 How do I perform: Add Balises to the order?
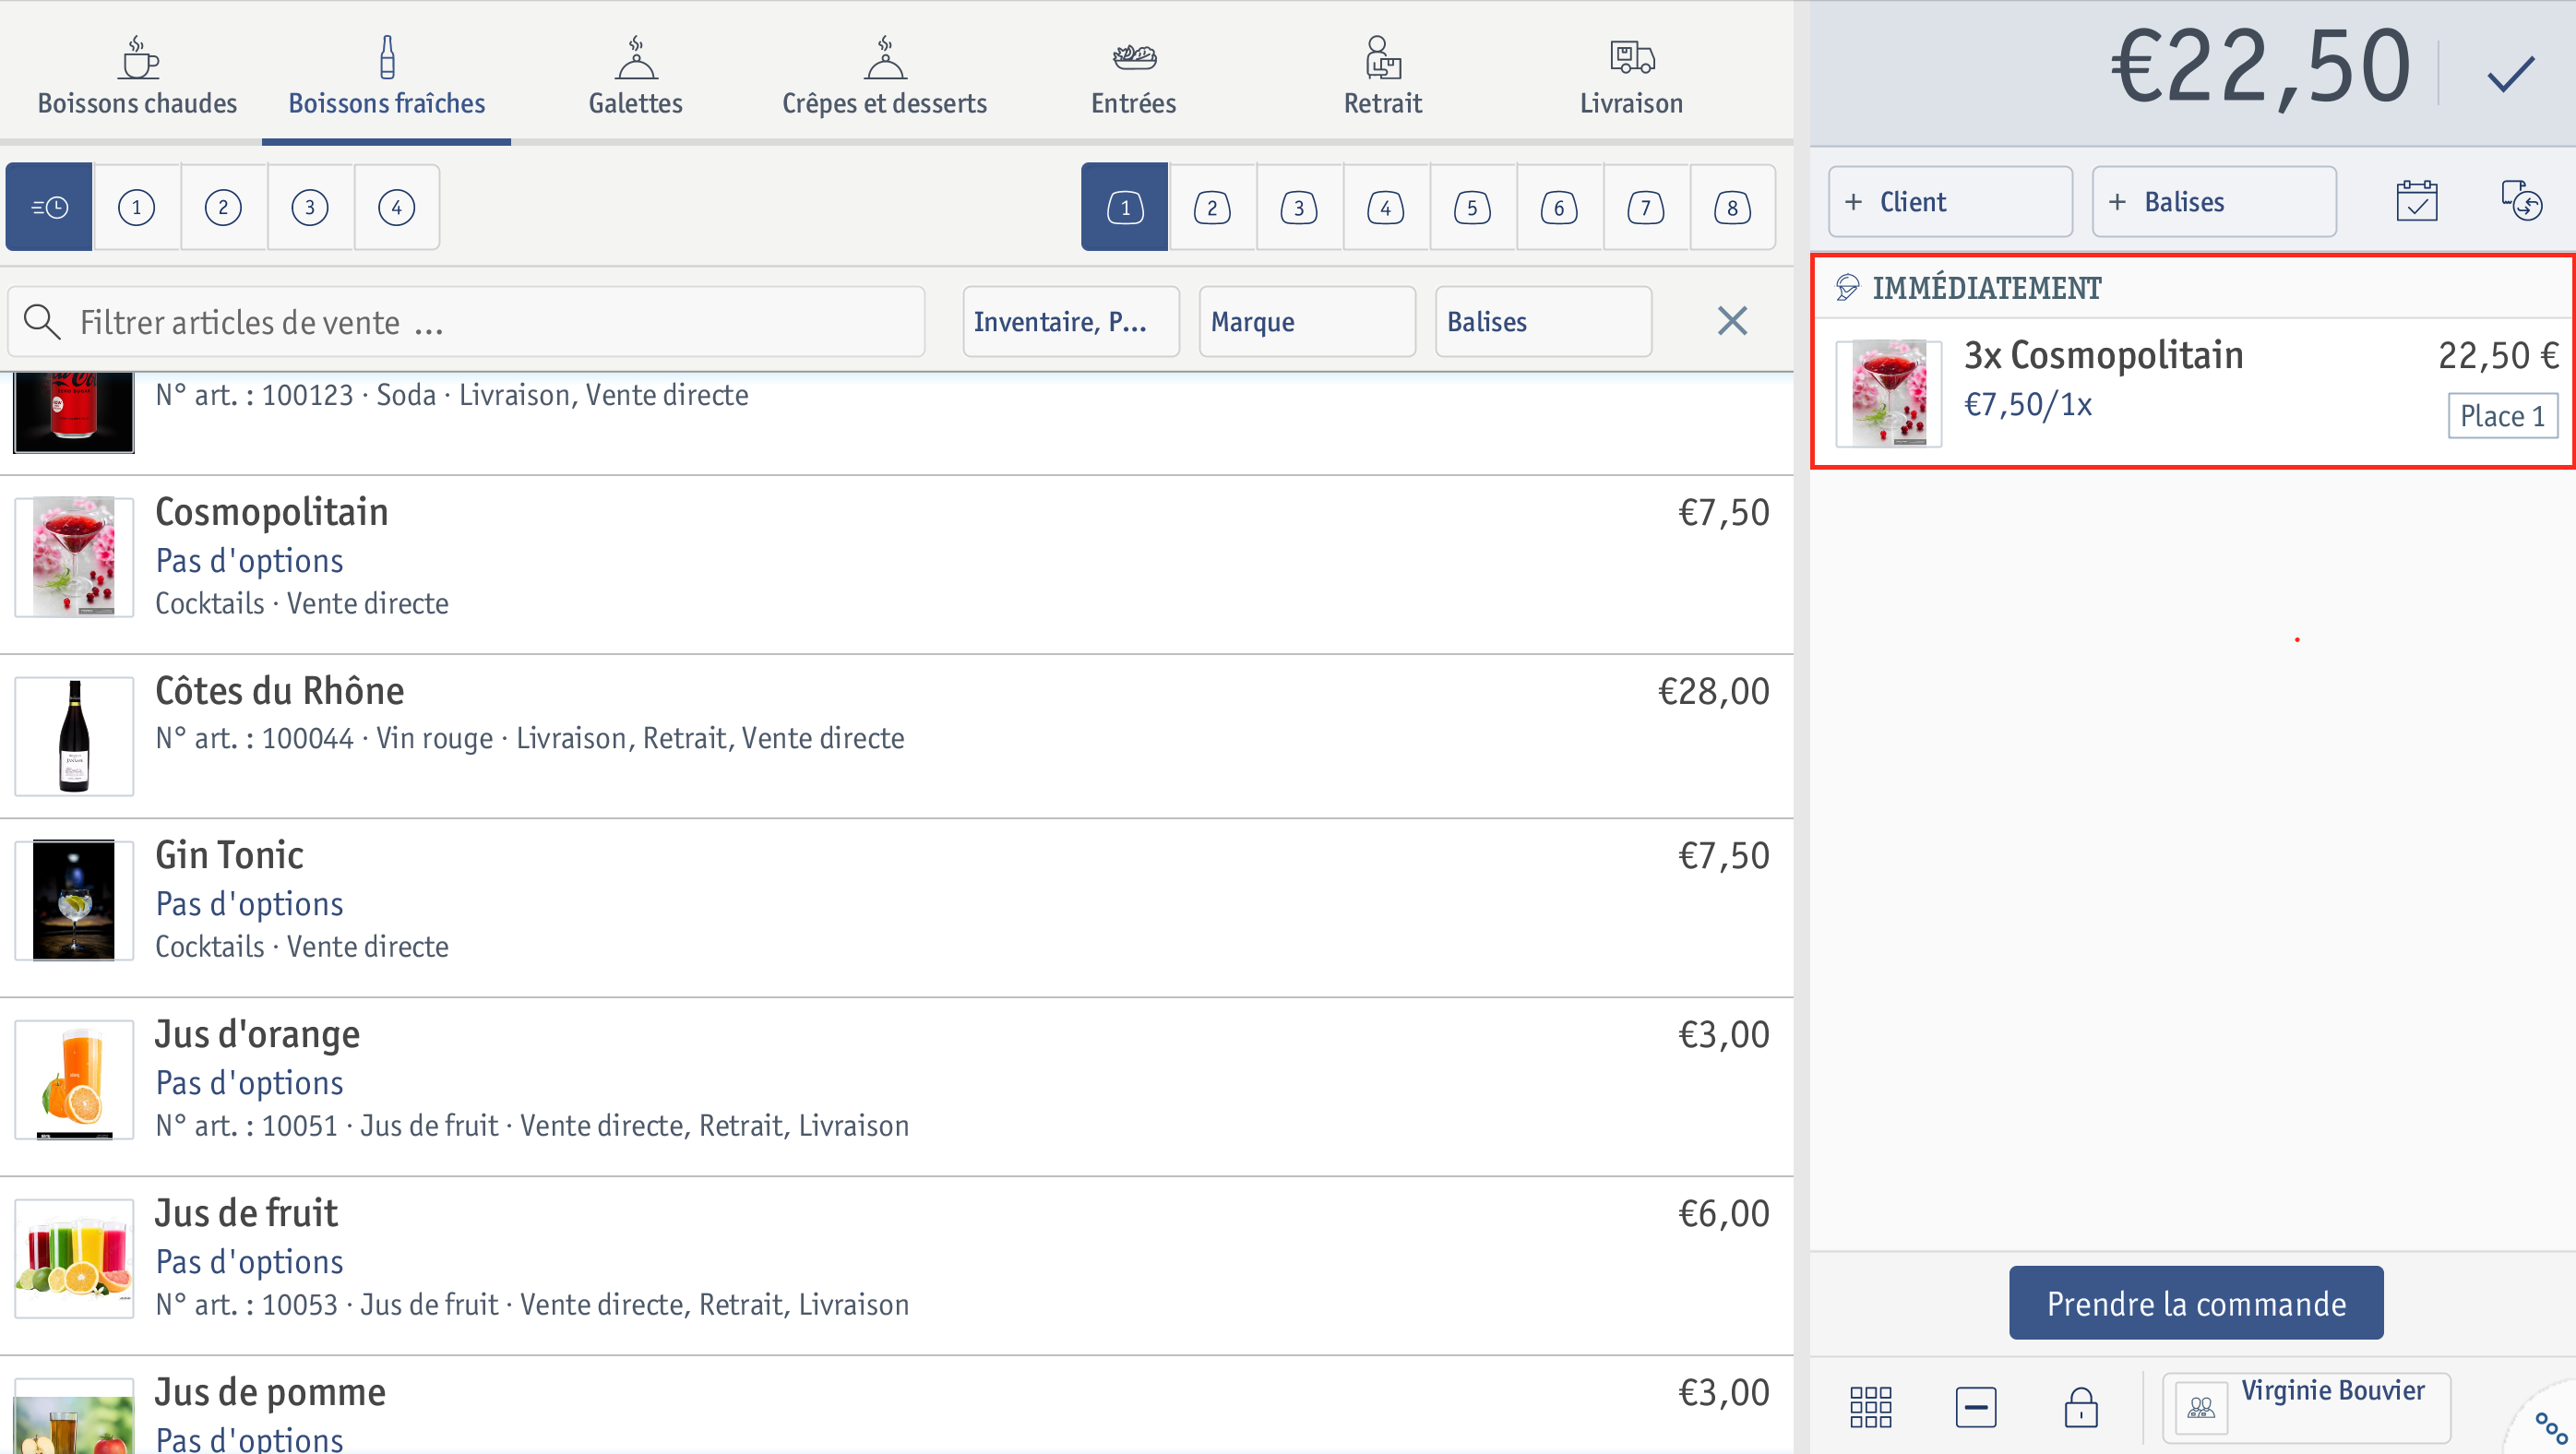pyautogui.click(x=2214, y=202)
